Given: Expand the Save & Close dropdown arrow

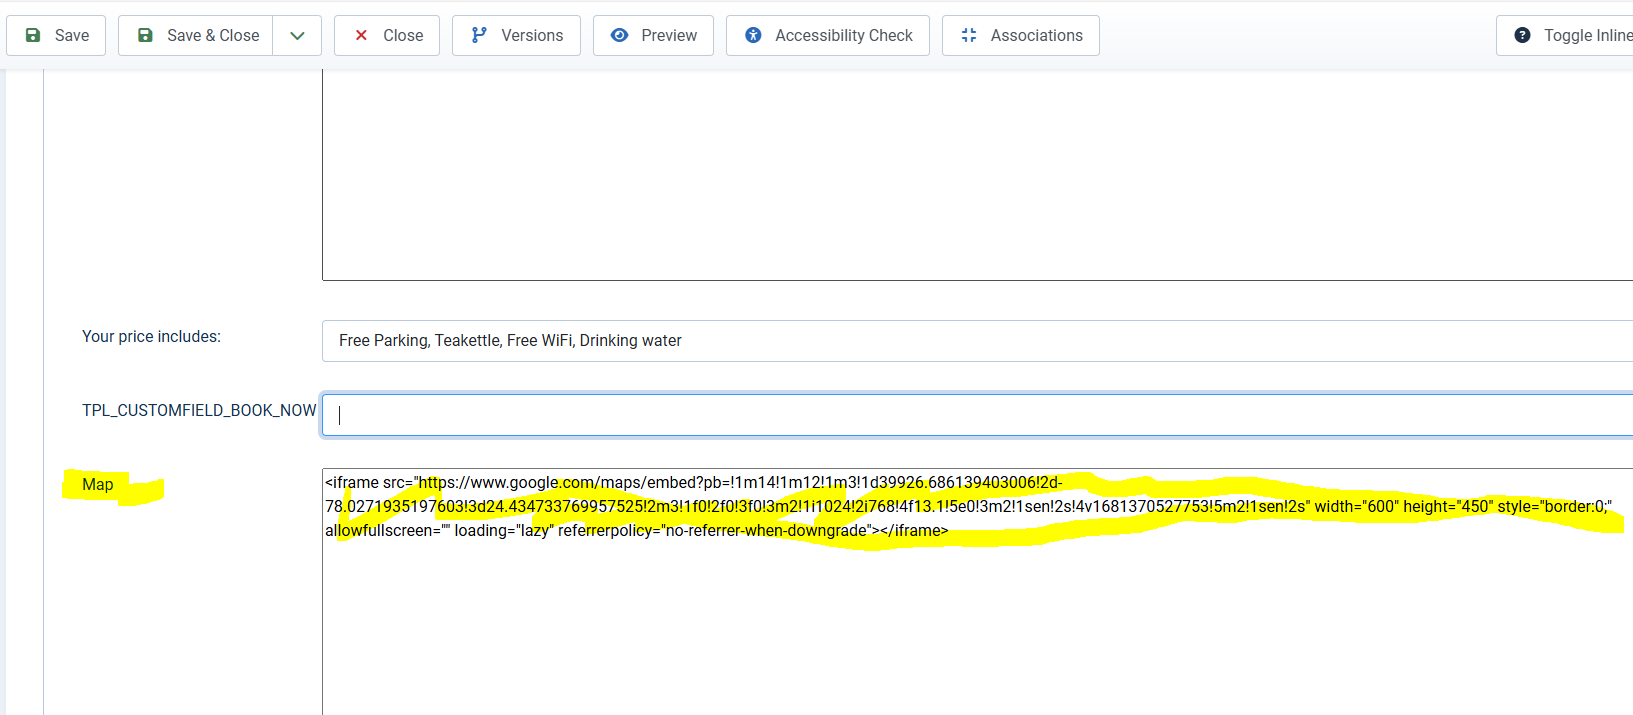Looking at the screenshot, I should 297,35.
